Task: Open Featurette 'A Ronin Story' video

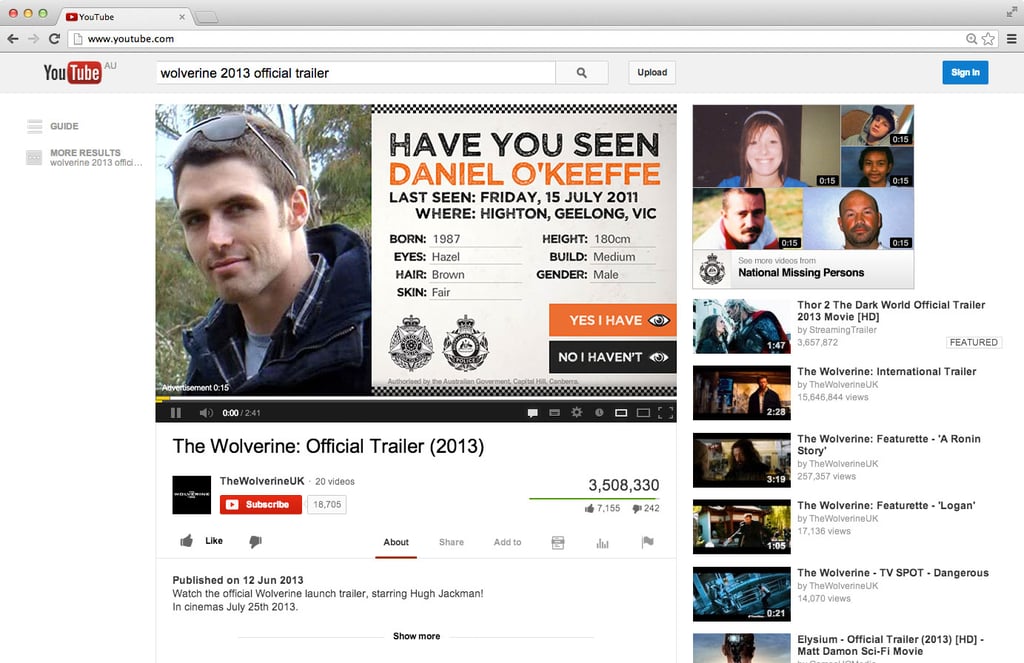Action: point(889,445)
